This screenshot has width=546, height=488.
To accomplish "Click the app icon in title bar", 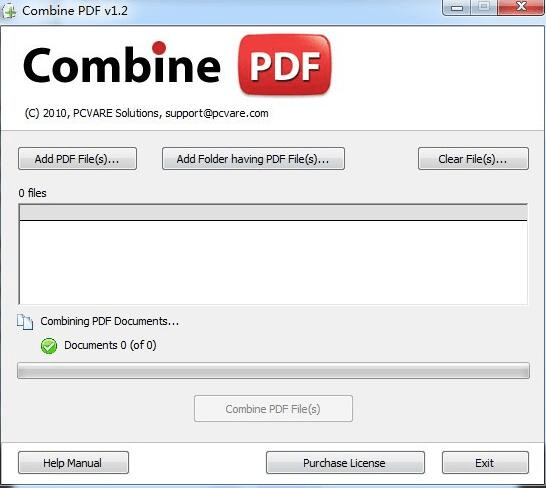I will click(x=9, y=11).
